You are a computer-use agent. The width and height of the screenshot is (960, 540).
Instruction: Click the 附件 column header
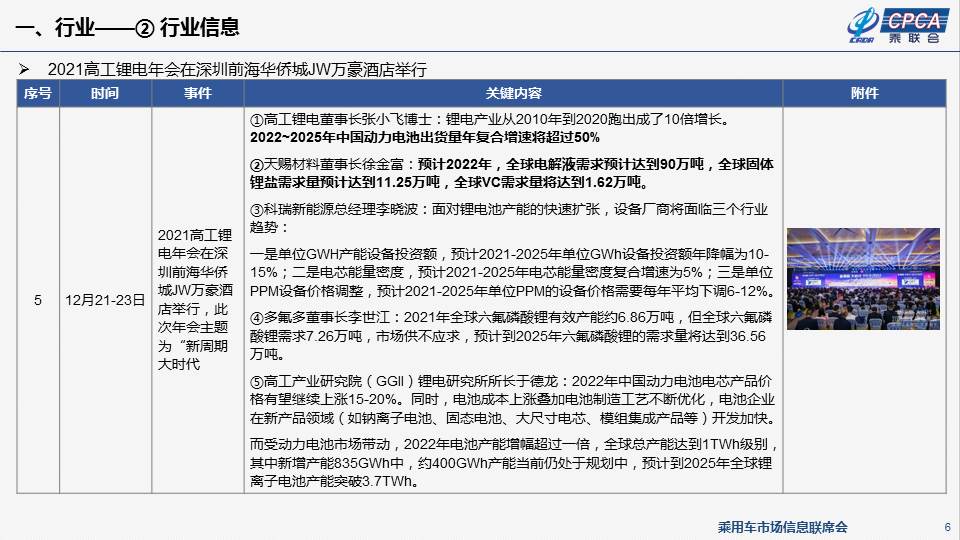[864, 93]
